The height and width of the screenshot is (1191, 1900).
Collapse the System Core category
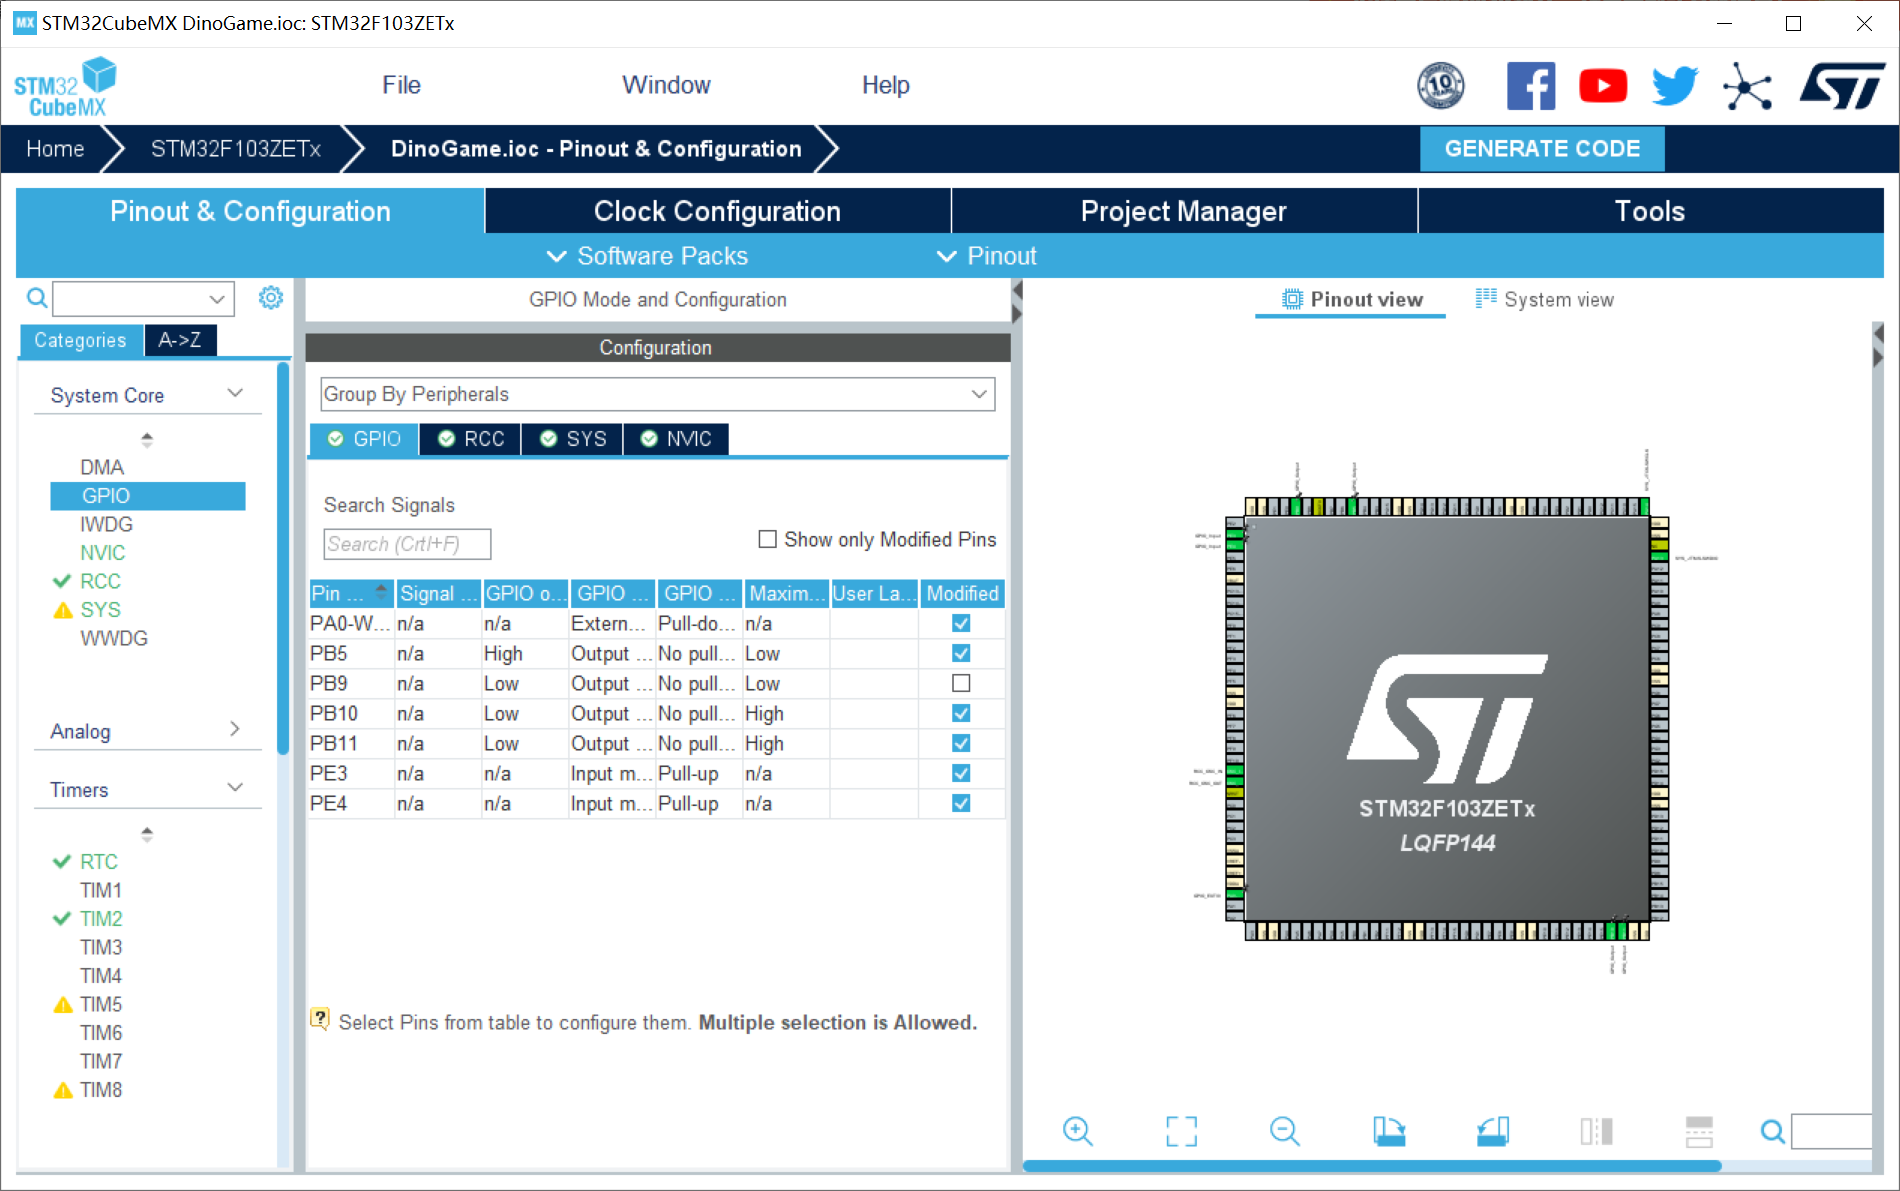tap(235, 394)
